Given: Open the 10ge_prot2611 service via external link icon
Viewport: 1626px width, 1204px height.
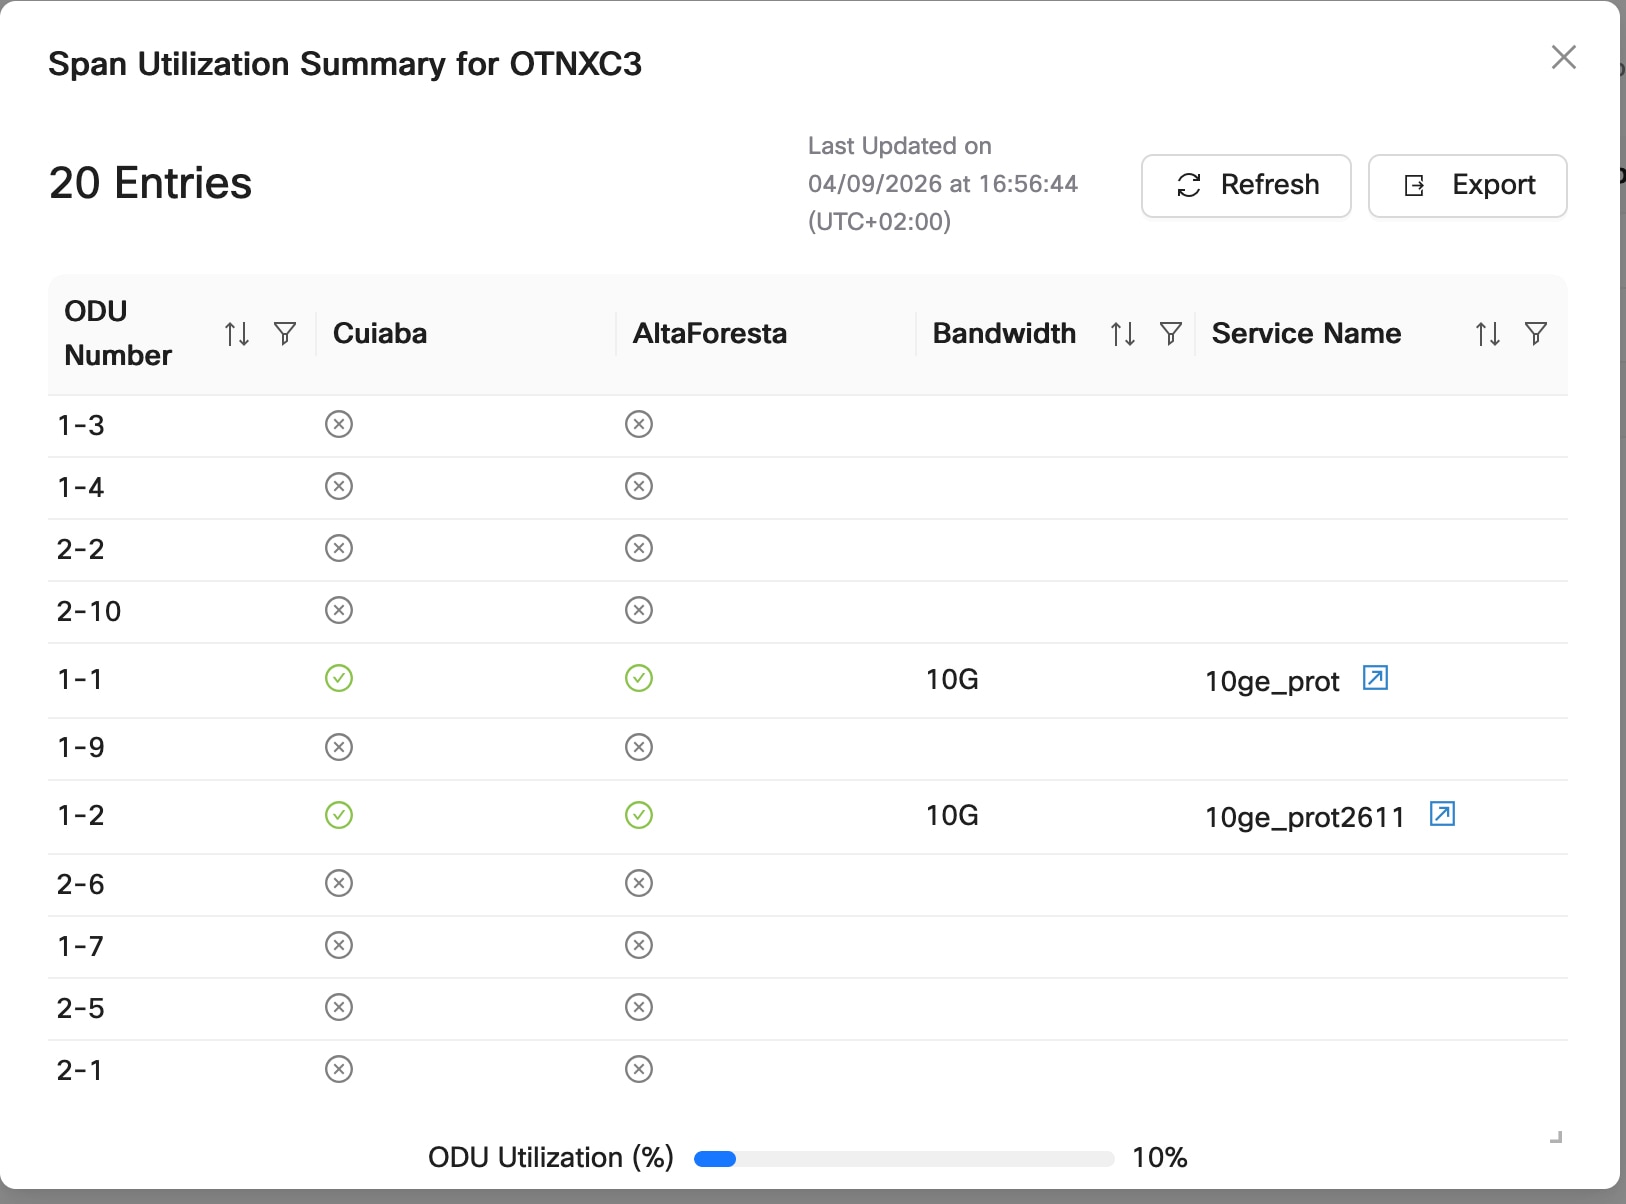Looking at the screenshot, I should 1440,815.
